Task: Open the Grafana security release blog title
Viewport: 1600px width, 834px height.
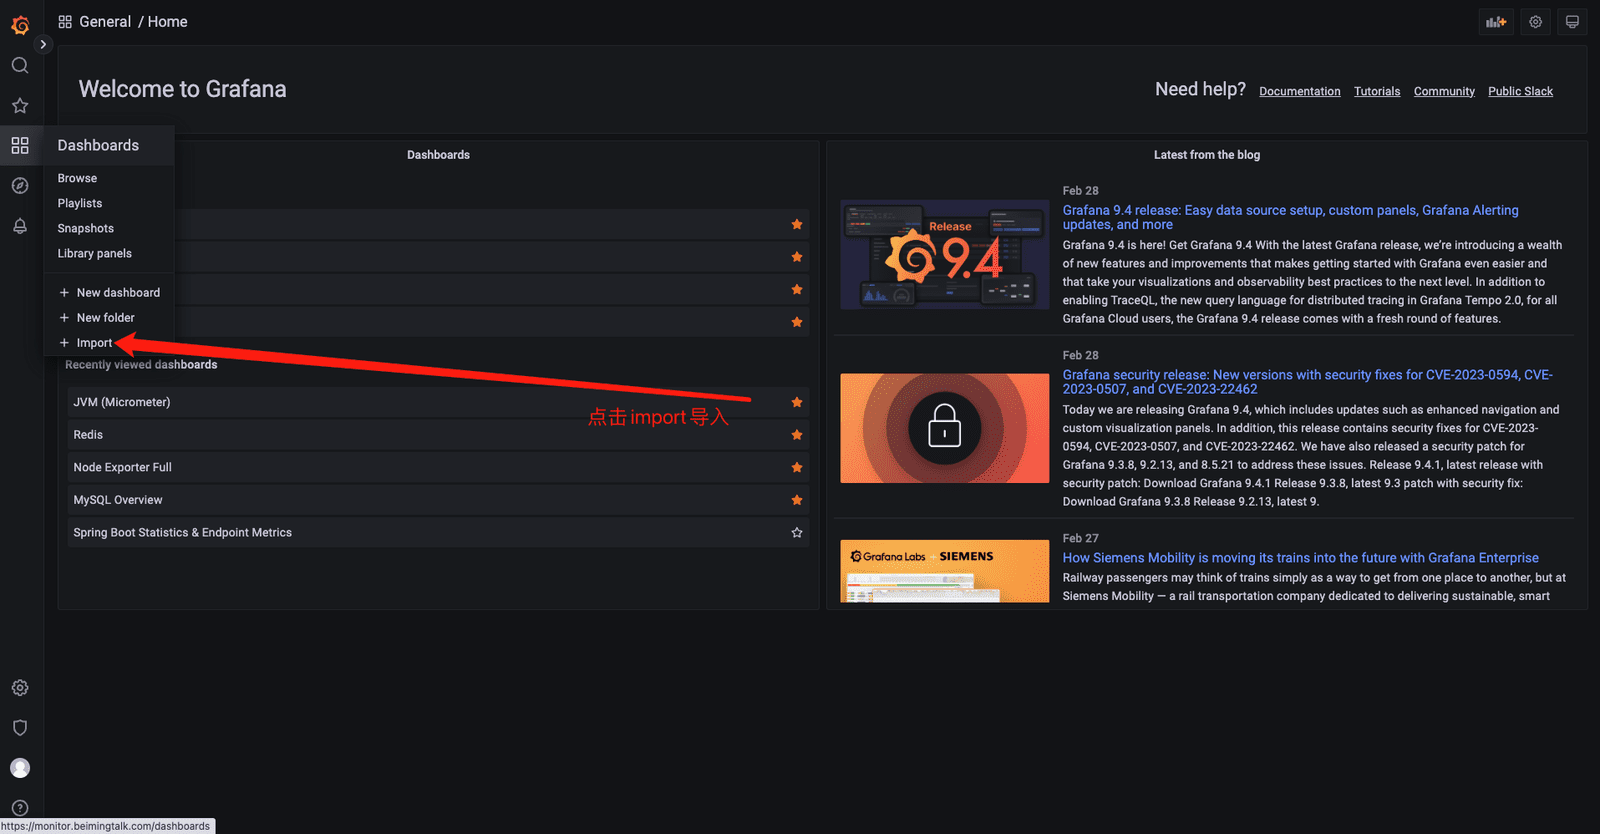Action: [x=1307, y=382]
